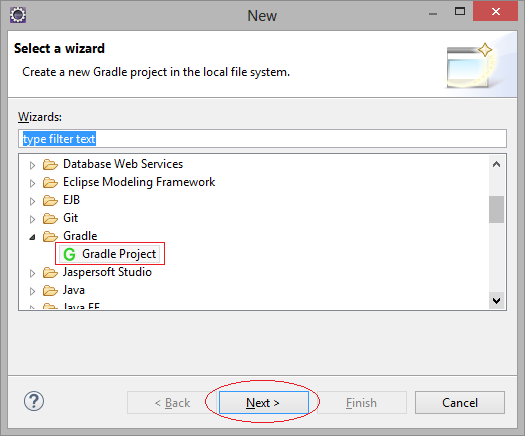Maximize the New wizard window
This screenshot has height=436, width=525.
pyautogui.click(x=460, y=12)
